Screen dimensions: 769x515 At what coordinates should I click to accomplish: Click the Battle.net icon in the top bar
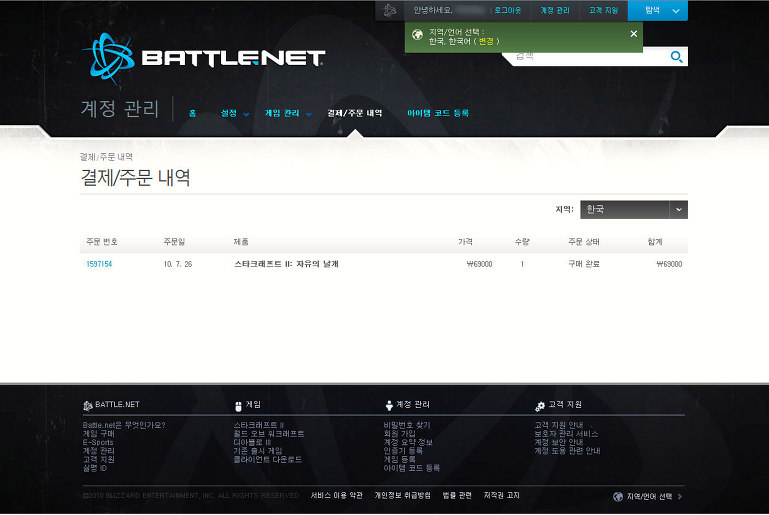[390, 10]
